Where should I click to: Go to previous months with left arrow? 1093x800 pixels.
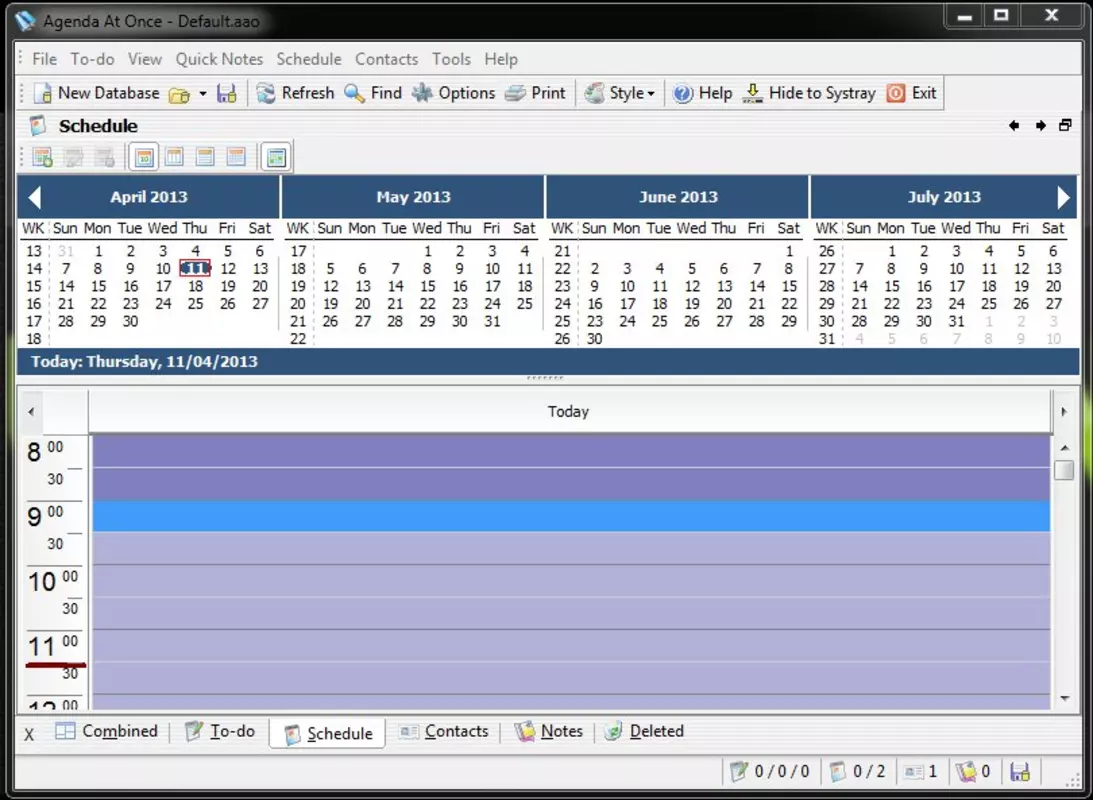34,197
